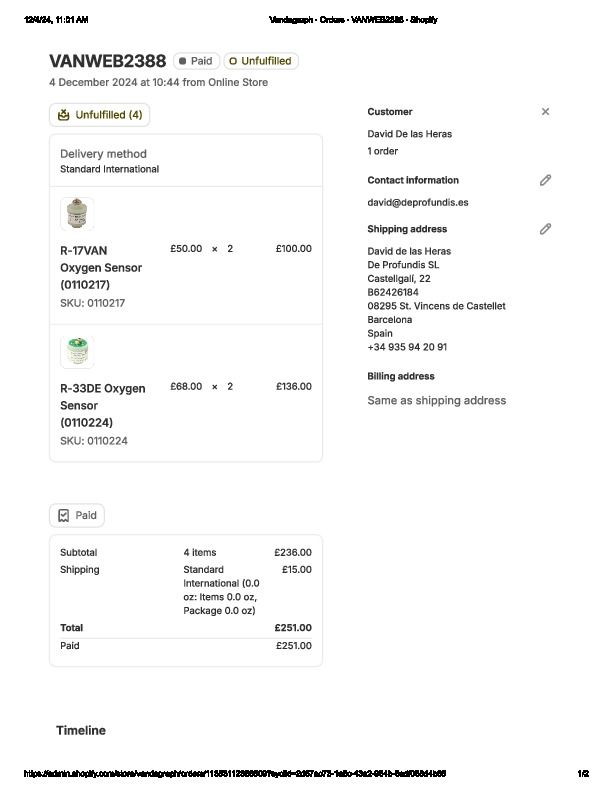Click the Shipping address edit pencil icon
This screenshot has height=792, width=612.
pyautogui.click(x=545, y=229)
